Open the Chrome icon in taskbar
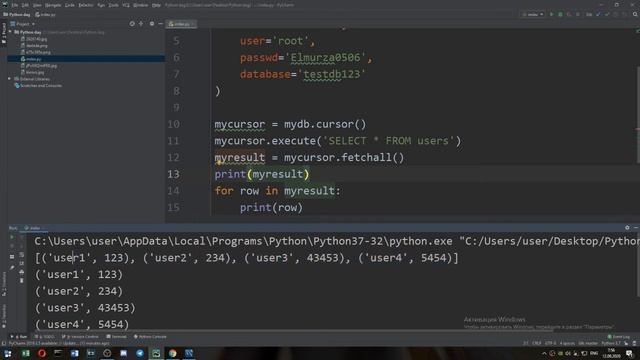The height and width of the screenshot is (360, 640). pos(173,353)
